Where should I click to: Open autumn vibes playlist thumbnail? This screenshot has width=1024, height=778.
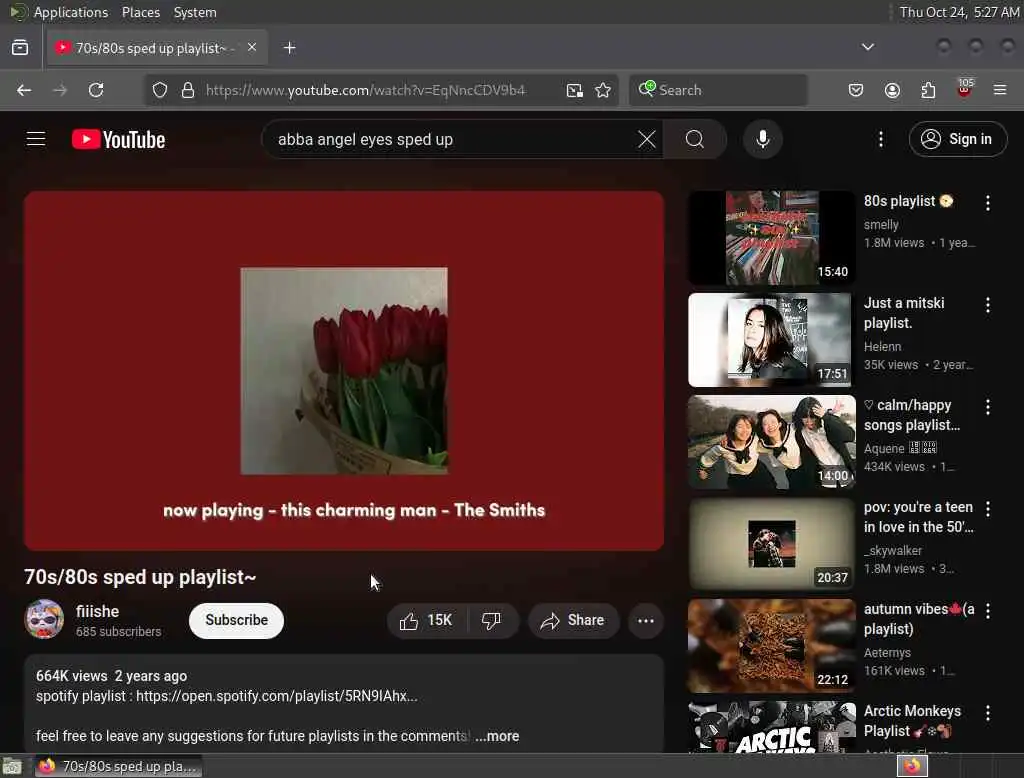coord(771,645)
